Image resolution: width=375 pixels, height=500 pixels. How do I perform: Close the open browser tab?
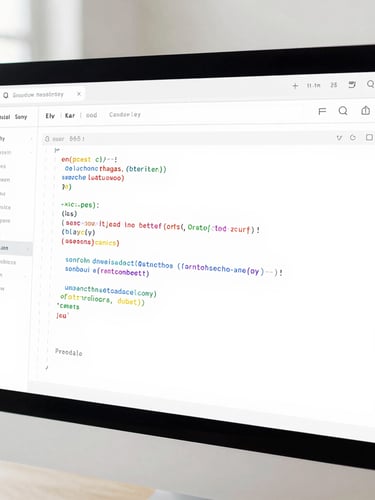point(79,94)
